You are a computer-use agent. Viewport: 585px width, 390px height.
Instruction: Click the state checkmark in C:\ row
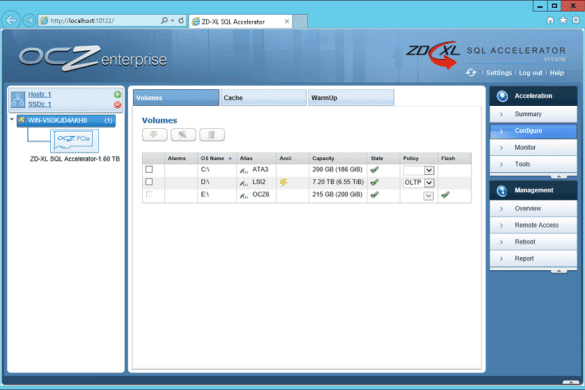point(374,170)
